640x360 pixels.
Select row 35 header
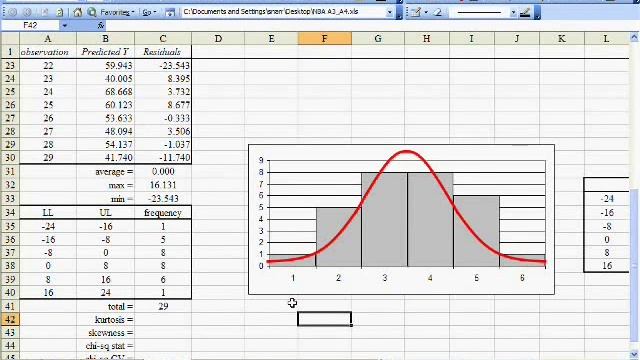point(10,226)
